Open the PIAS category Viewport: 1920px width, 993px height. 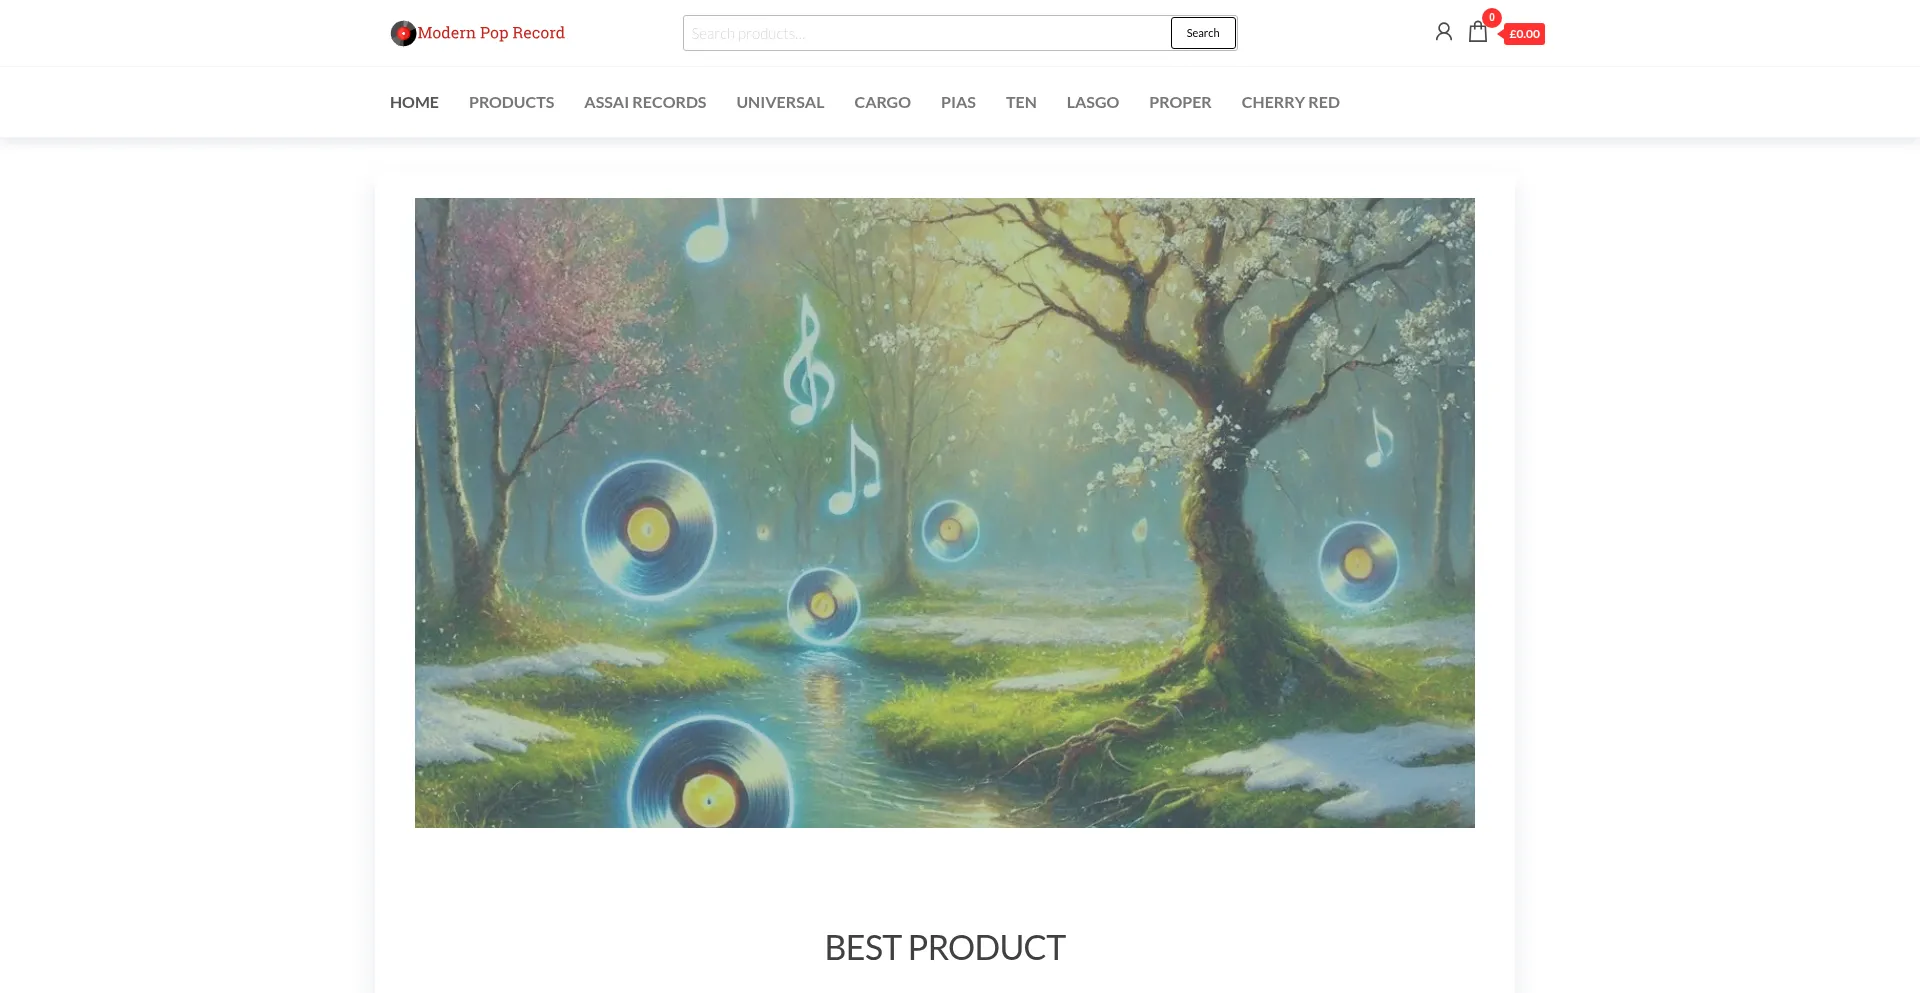[958, 102]
